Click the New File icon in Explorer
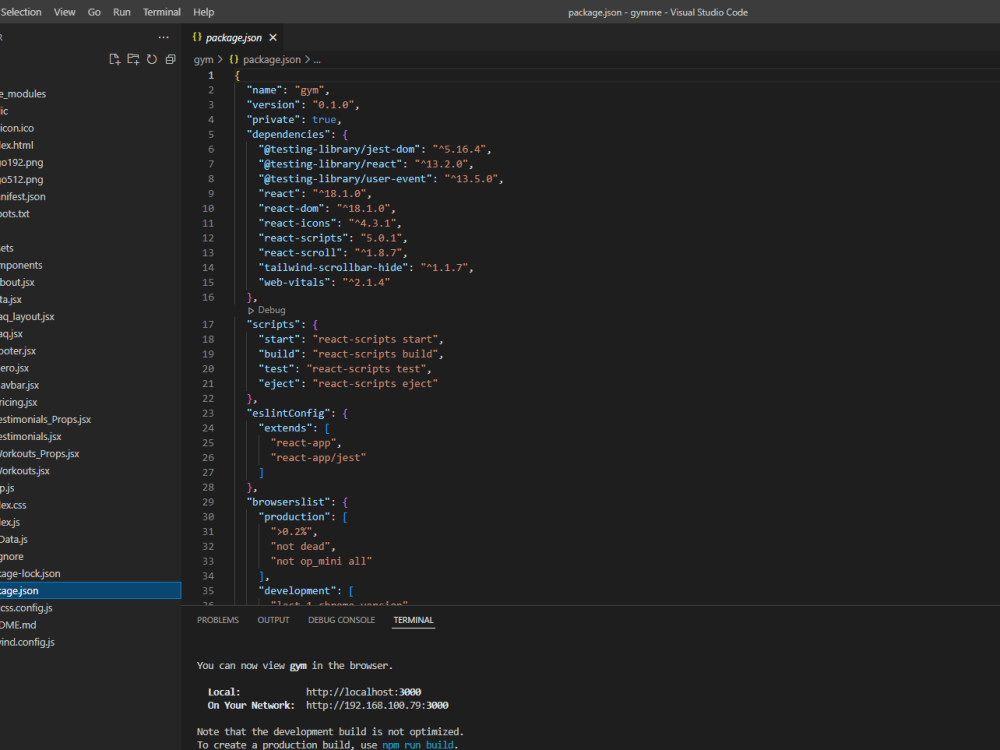The width and height of the screenshot is (1000, 750). (x=114, y=58)
